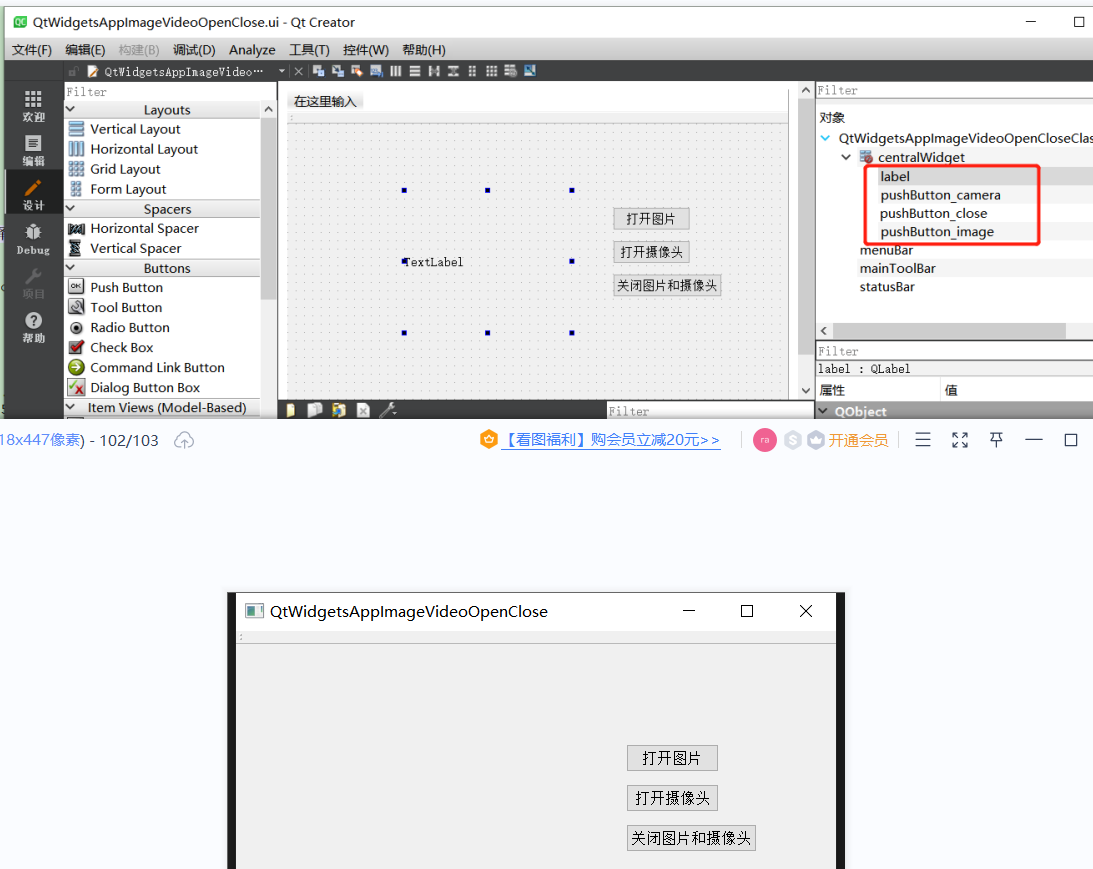Open Help (帮助) mode in sidebar
Viewport: 1093px width, 869px height.
point(33,328)
